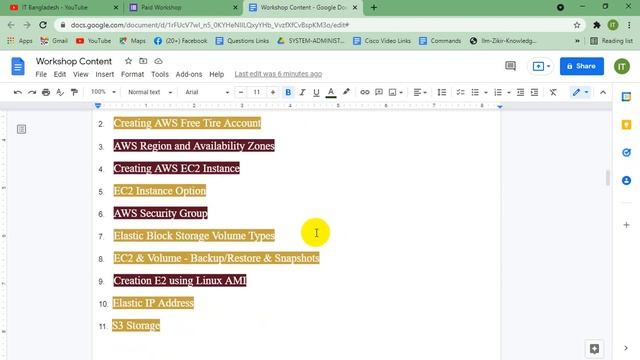This screenshot has width=640, height=360.
Task: Select the Paint format roller icon
Action: (x=74, y=92)
